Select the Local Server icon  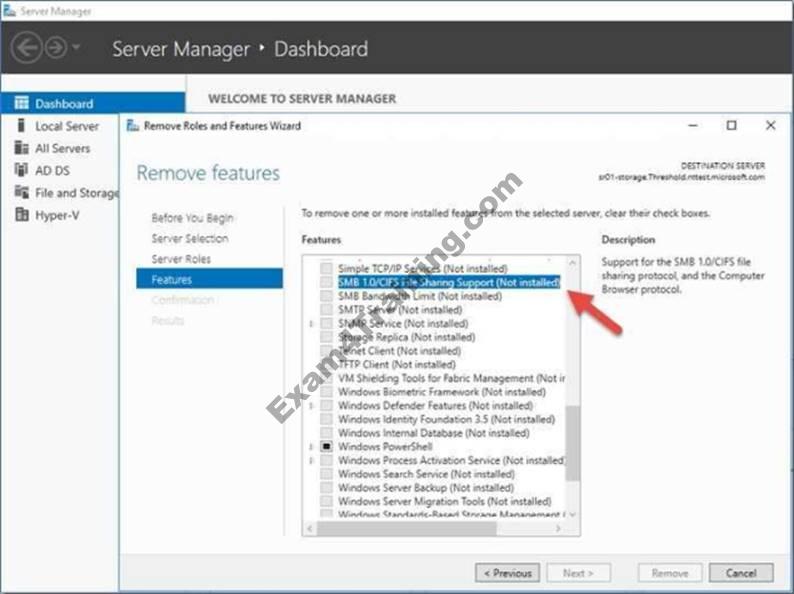(21, 126)
